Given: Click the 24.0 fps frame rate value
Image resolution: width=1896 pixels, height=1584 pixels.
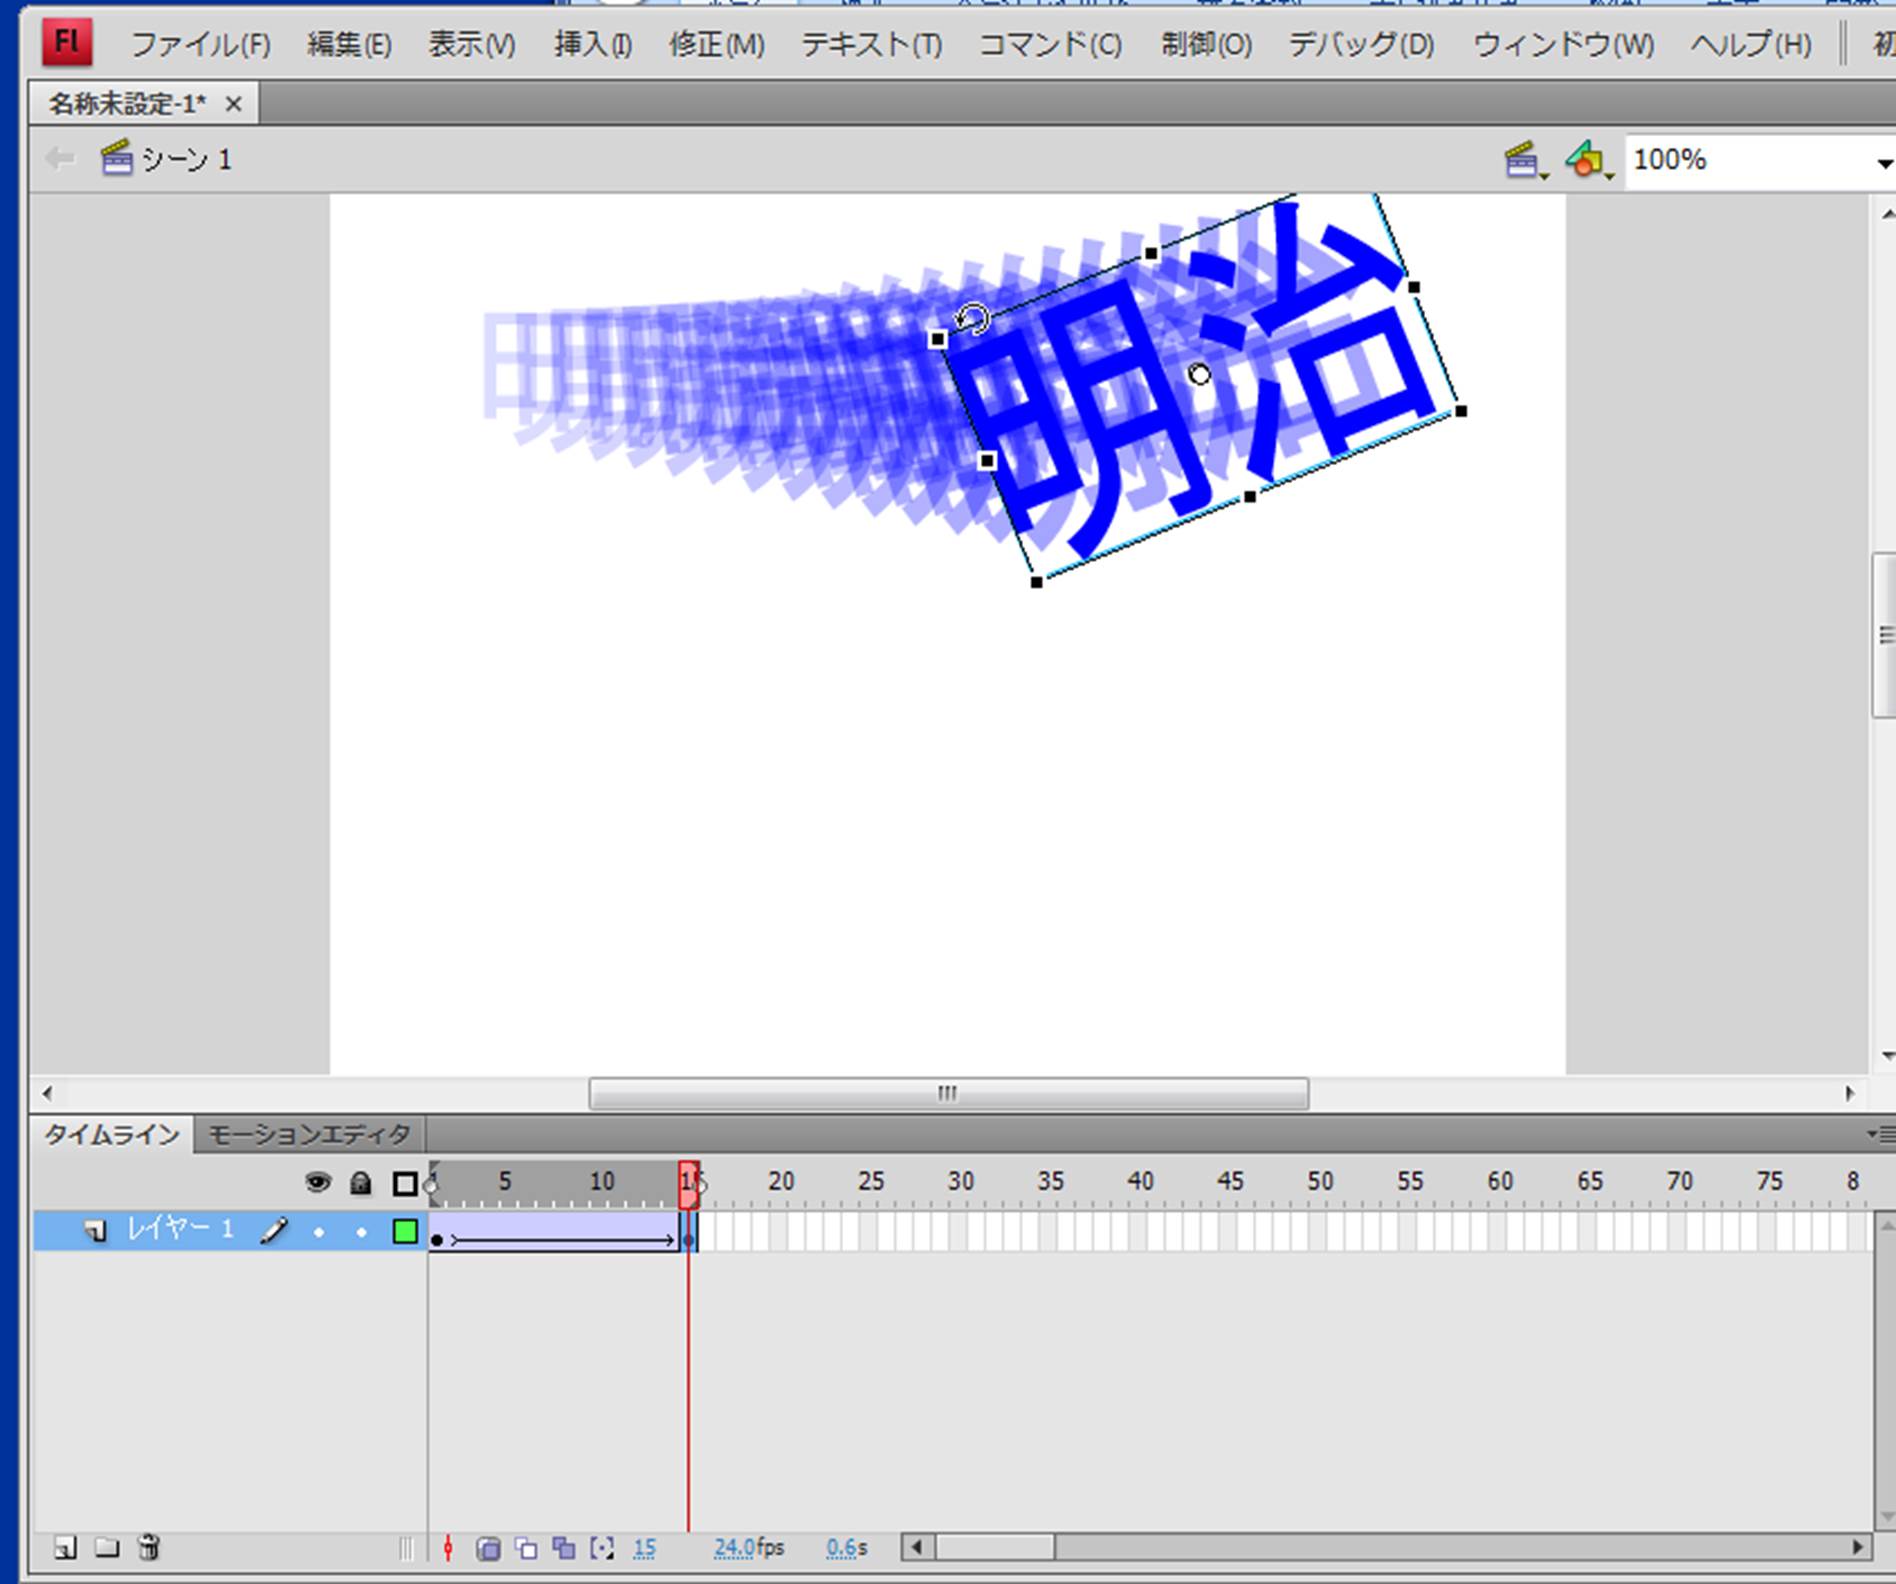Looking at the screenshot, I should pos(733,1548).
